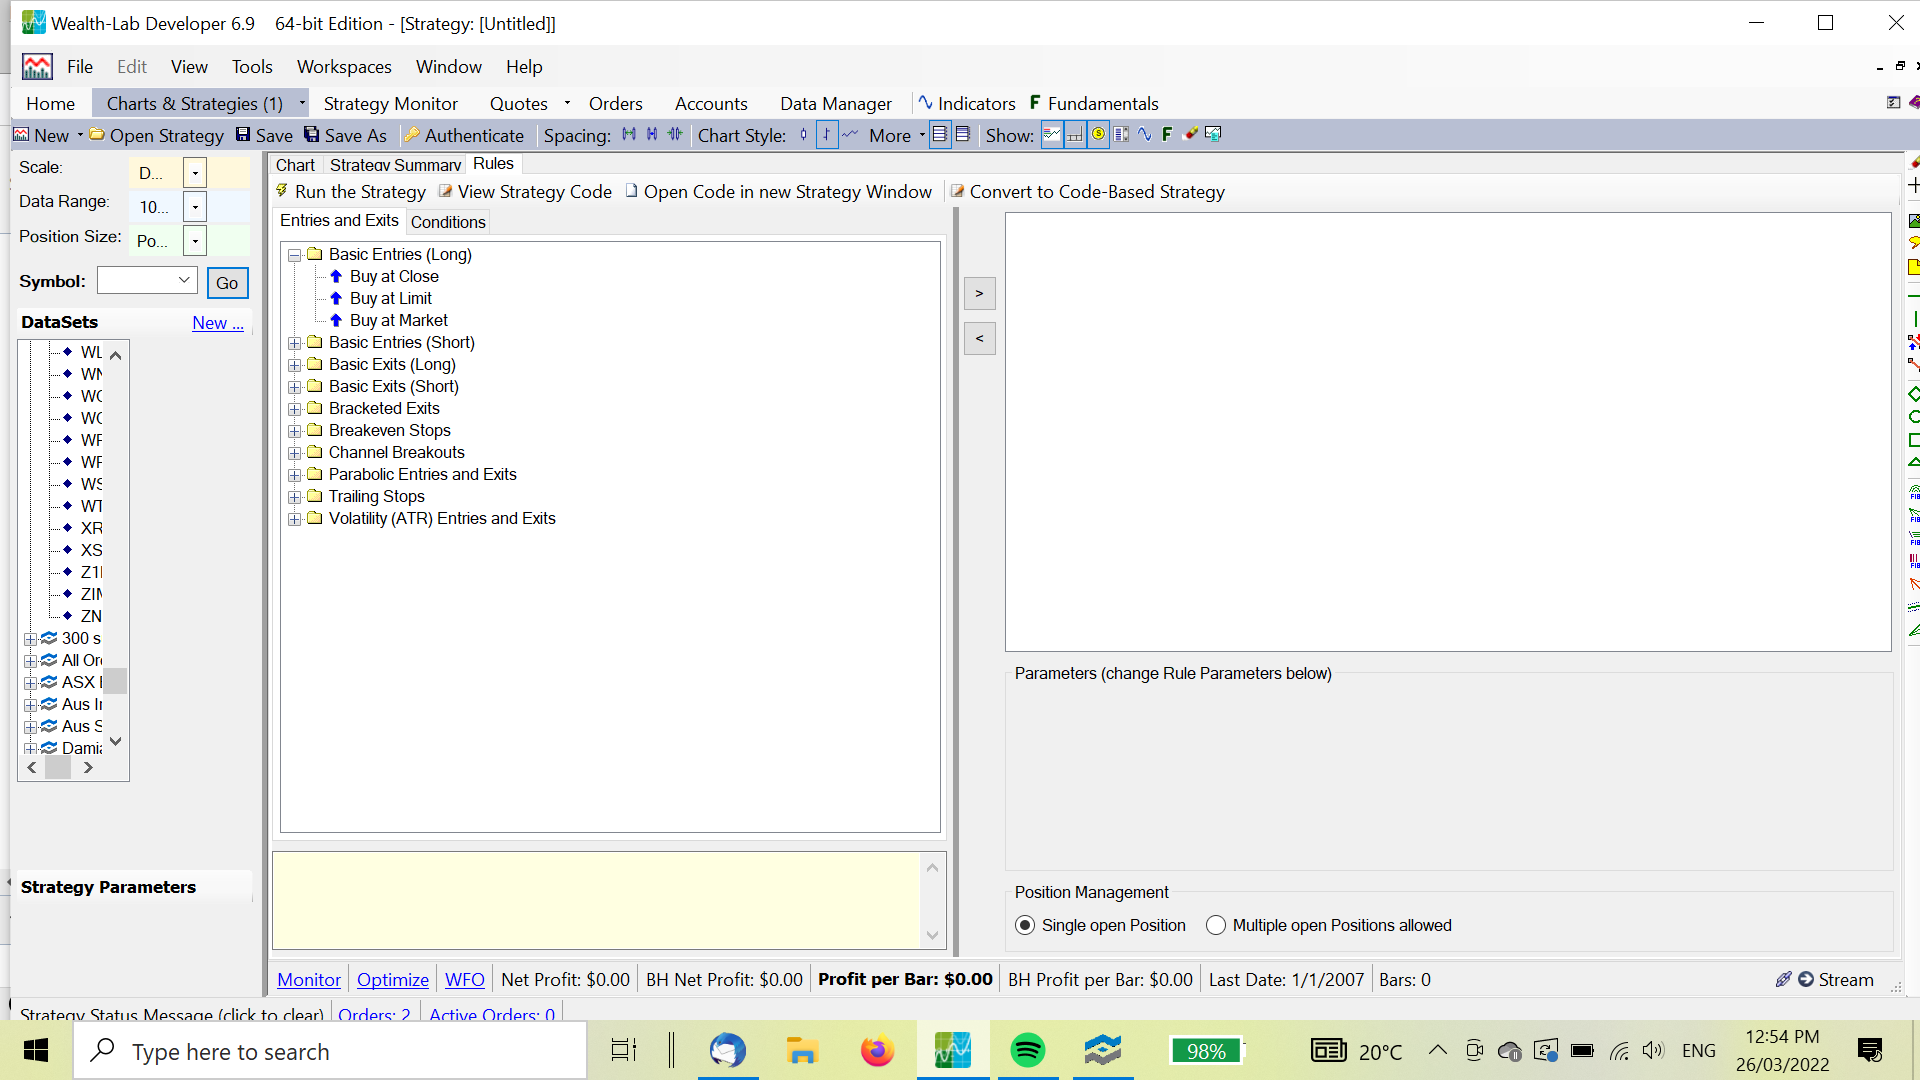Expand Volatility (ATR) Entries and Exits
This screenshot has height=1080, width=1920.
[x=295, y=519]
